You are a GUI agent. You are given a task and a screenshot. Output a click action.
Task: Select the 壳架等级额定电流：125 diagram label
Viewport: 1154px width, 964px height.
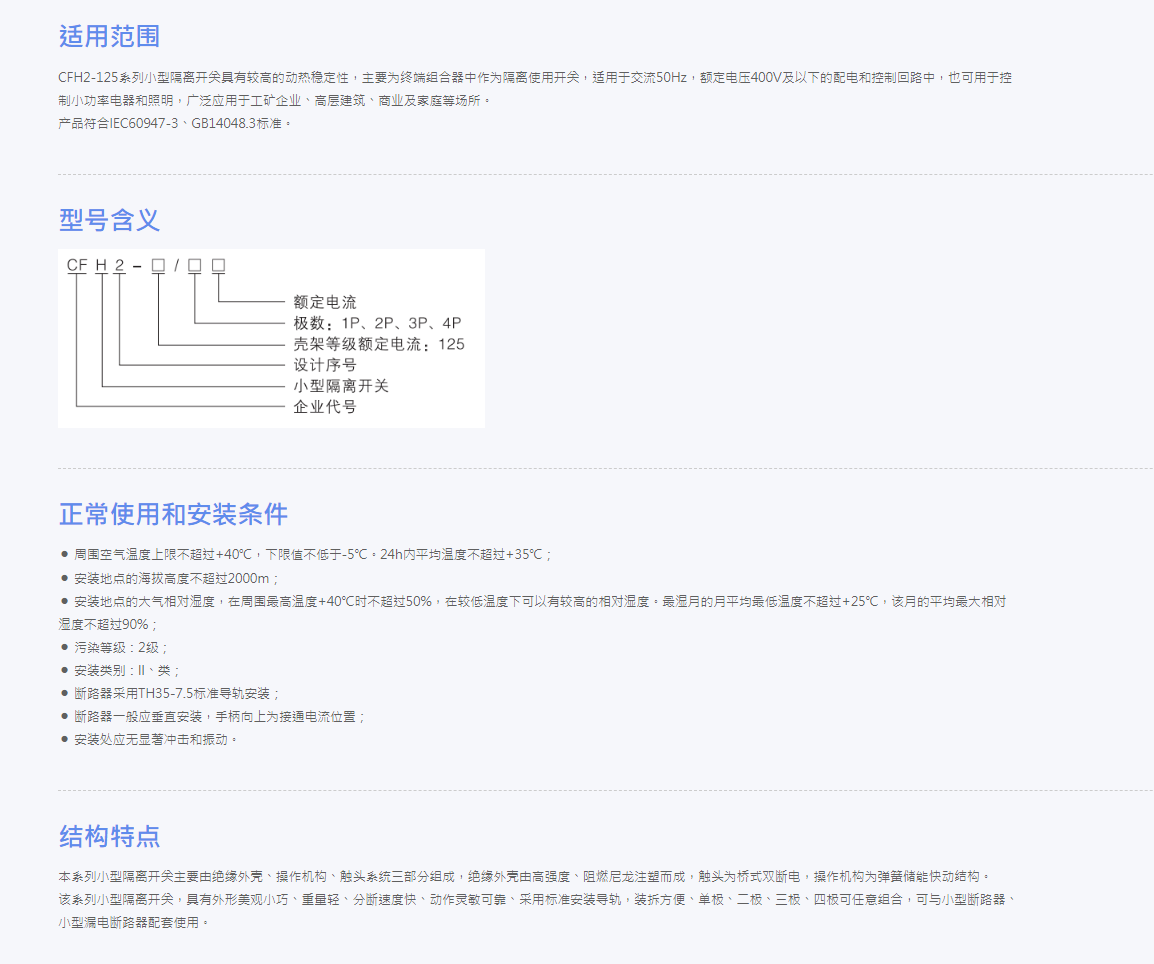380,343
